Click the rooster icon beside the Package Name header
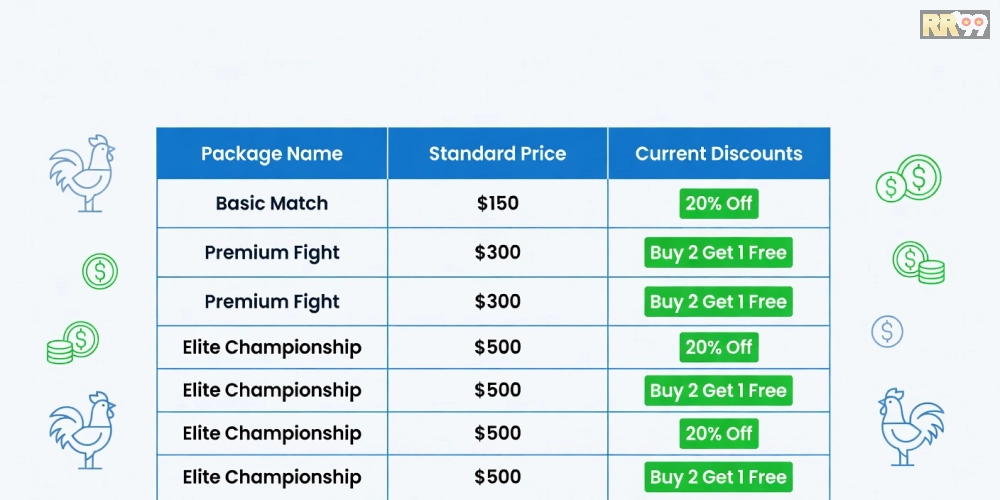Viewport: 1000px width, 500px height. tap(83, 175)
